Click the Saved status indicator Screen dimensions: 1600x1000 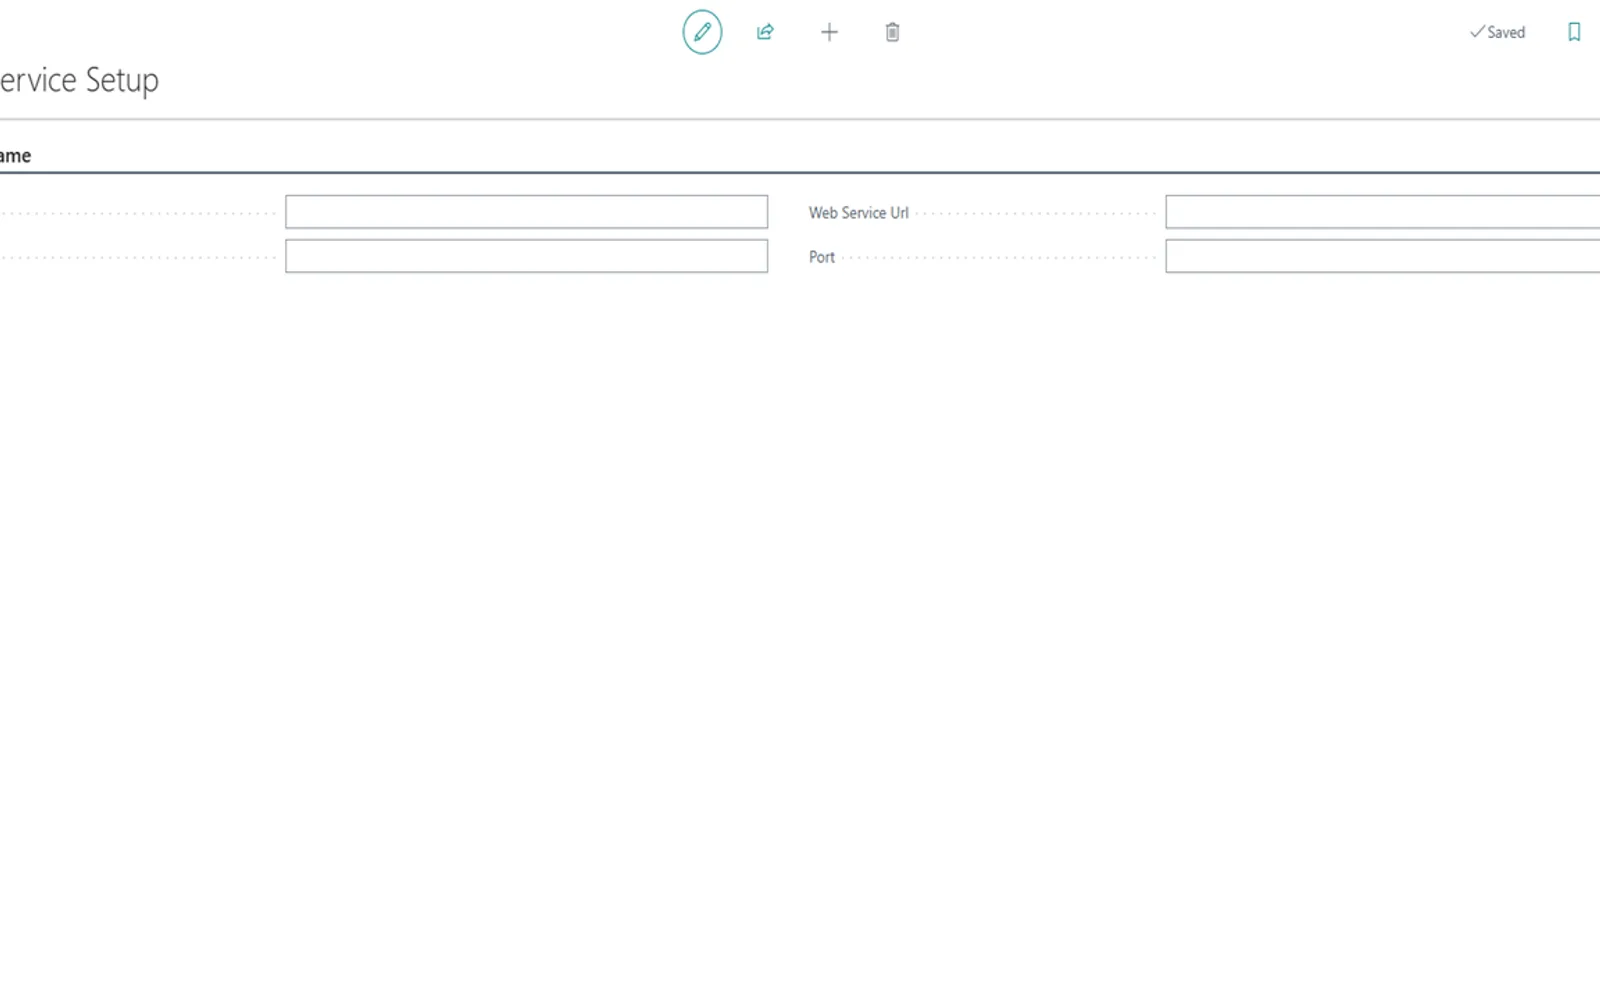[1497, 32]
